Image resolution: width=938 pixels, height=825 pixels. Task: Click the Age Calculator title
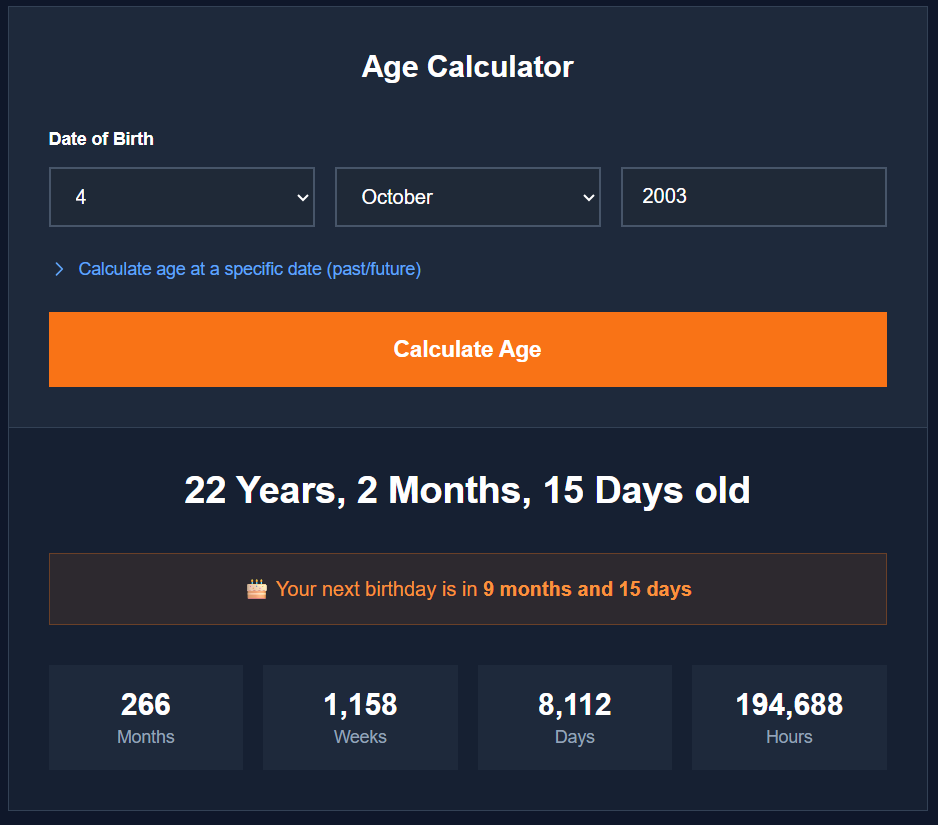(467, 67)
